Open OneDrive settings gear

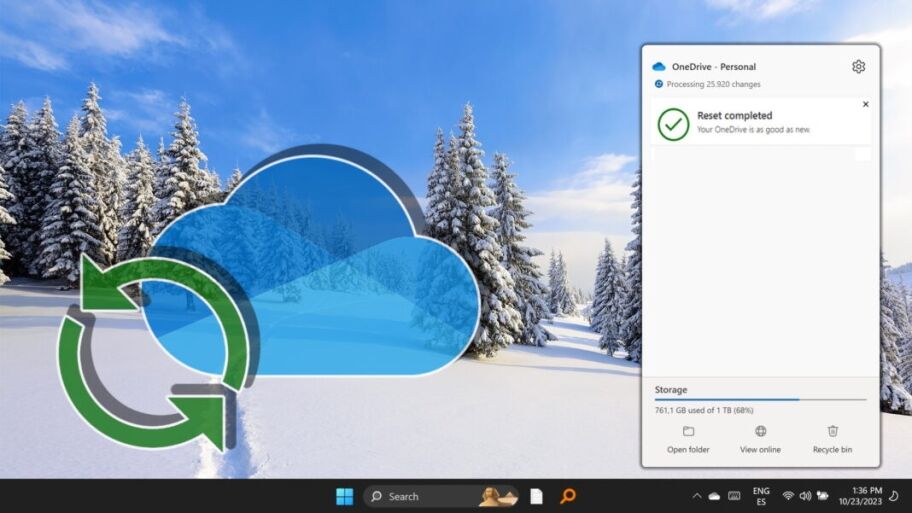coord(858,66)
